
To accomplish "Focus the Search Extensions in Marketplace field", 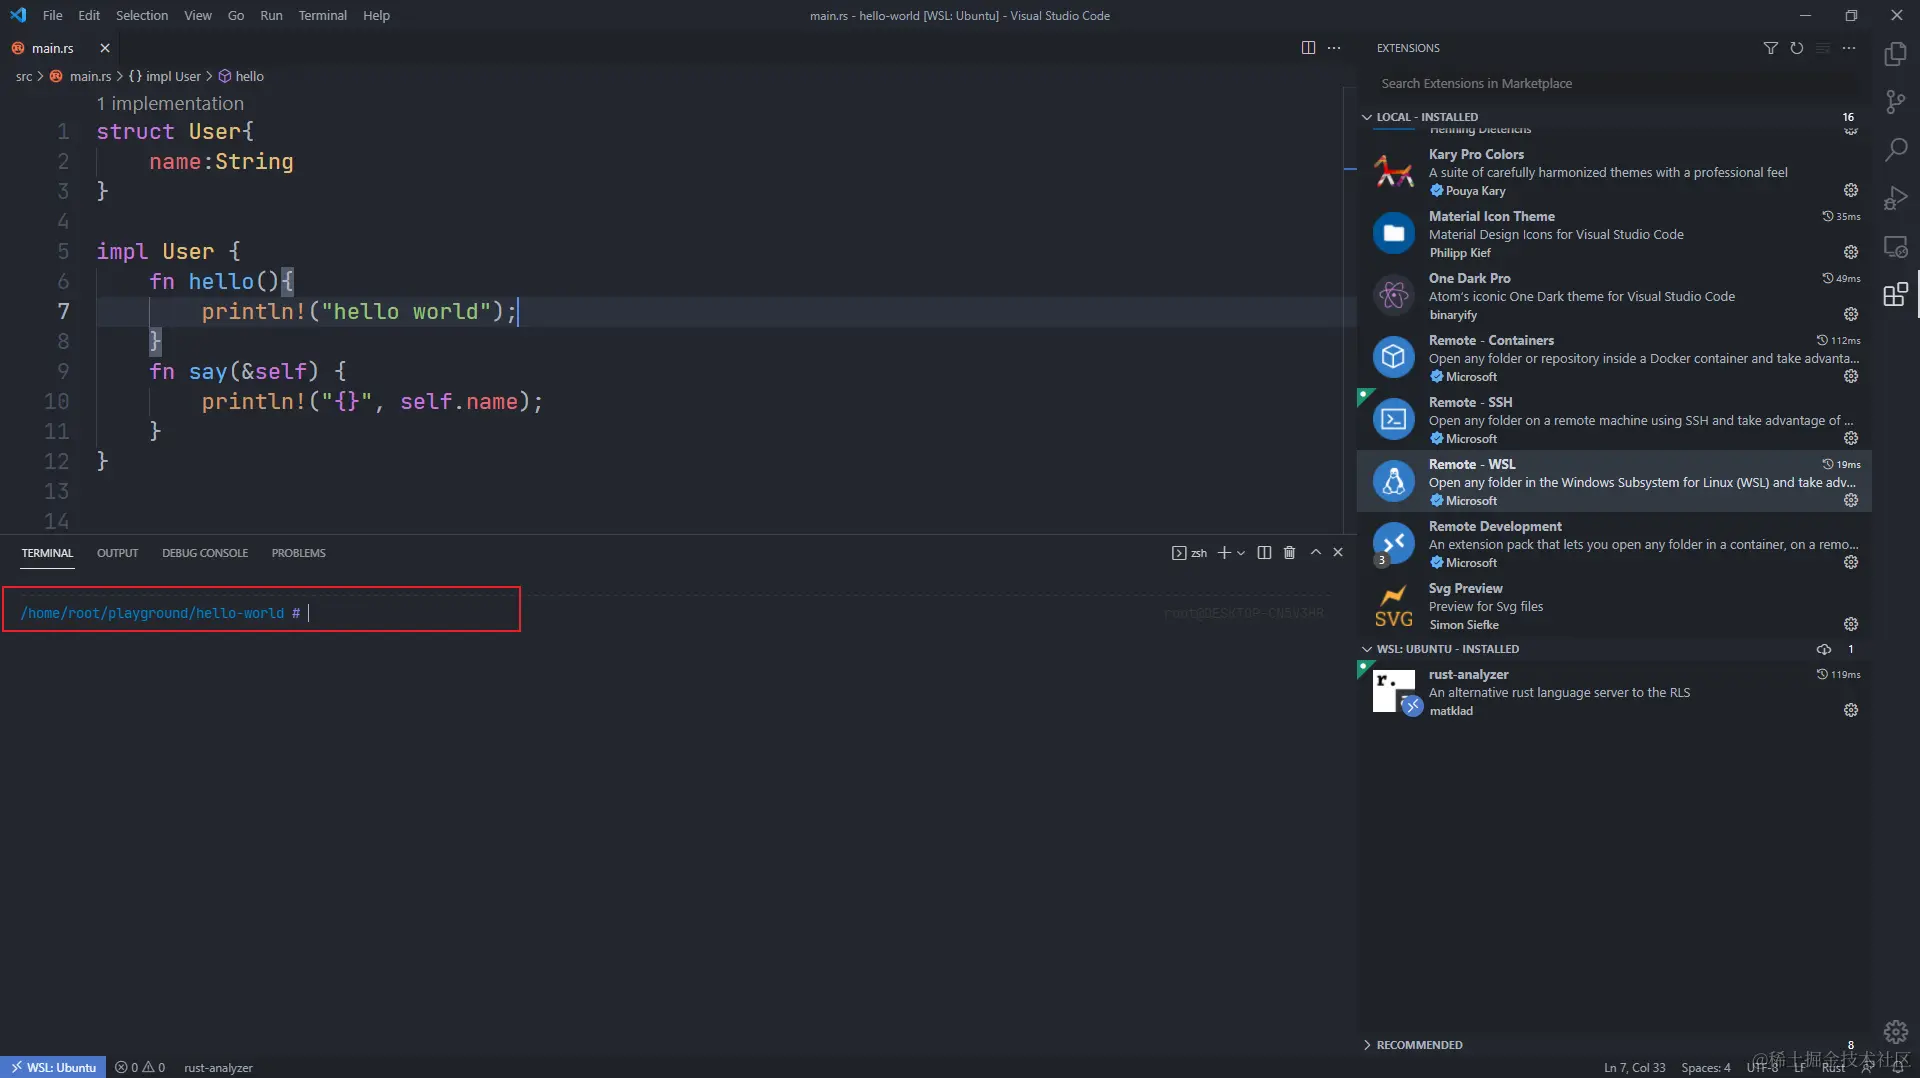I will (x=1614, y=83).
